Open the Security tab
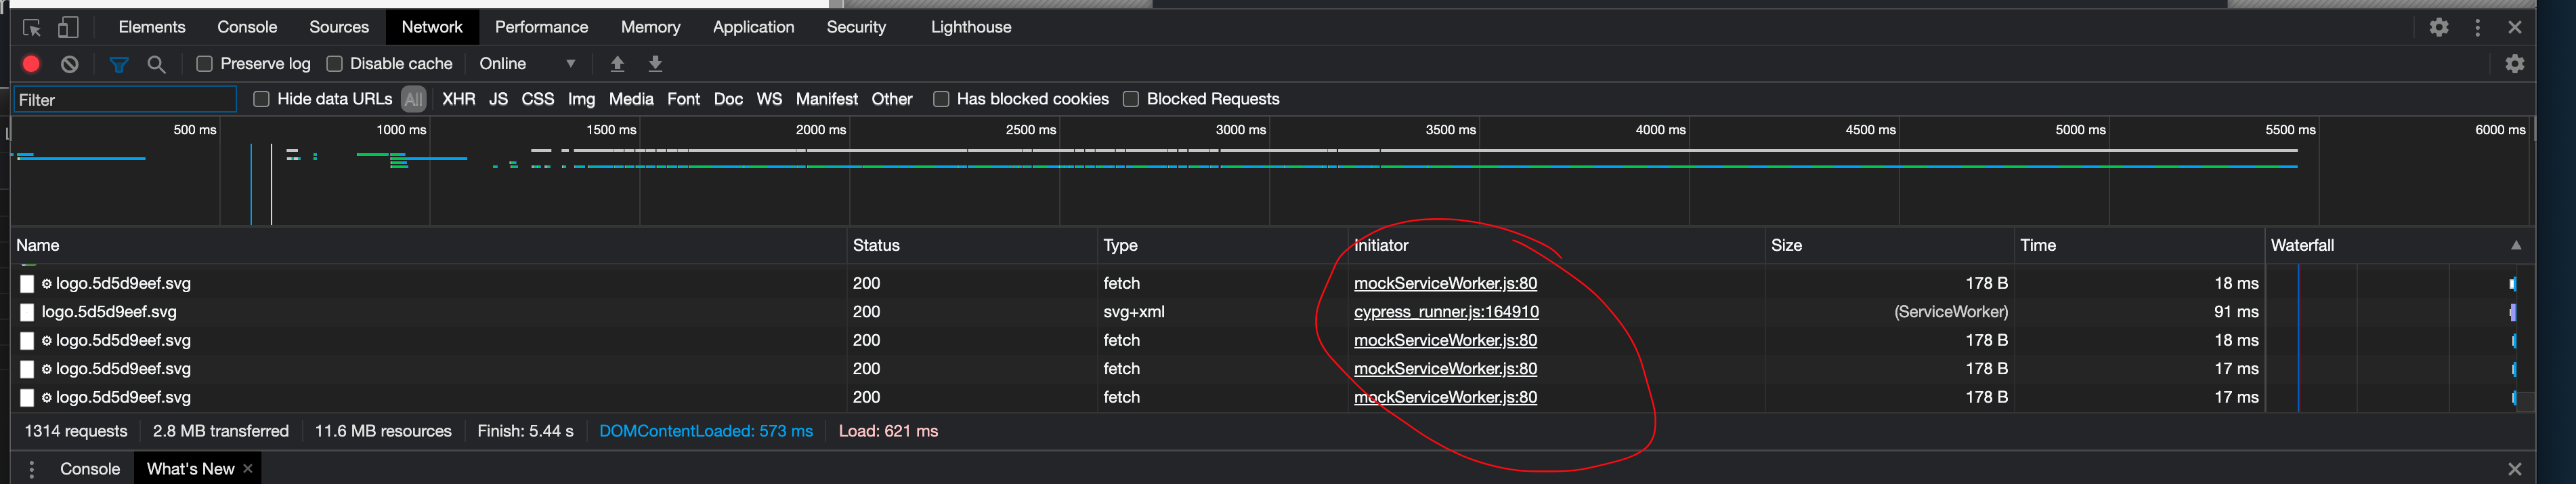The width and height of the screenshot is (2576, 484). (x=856, y=27)
